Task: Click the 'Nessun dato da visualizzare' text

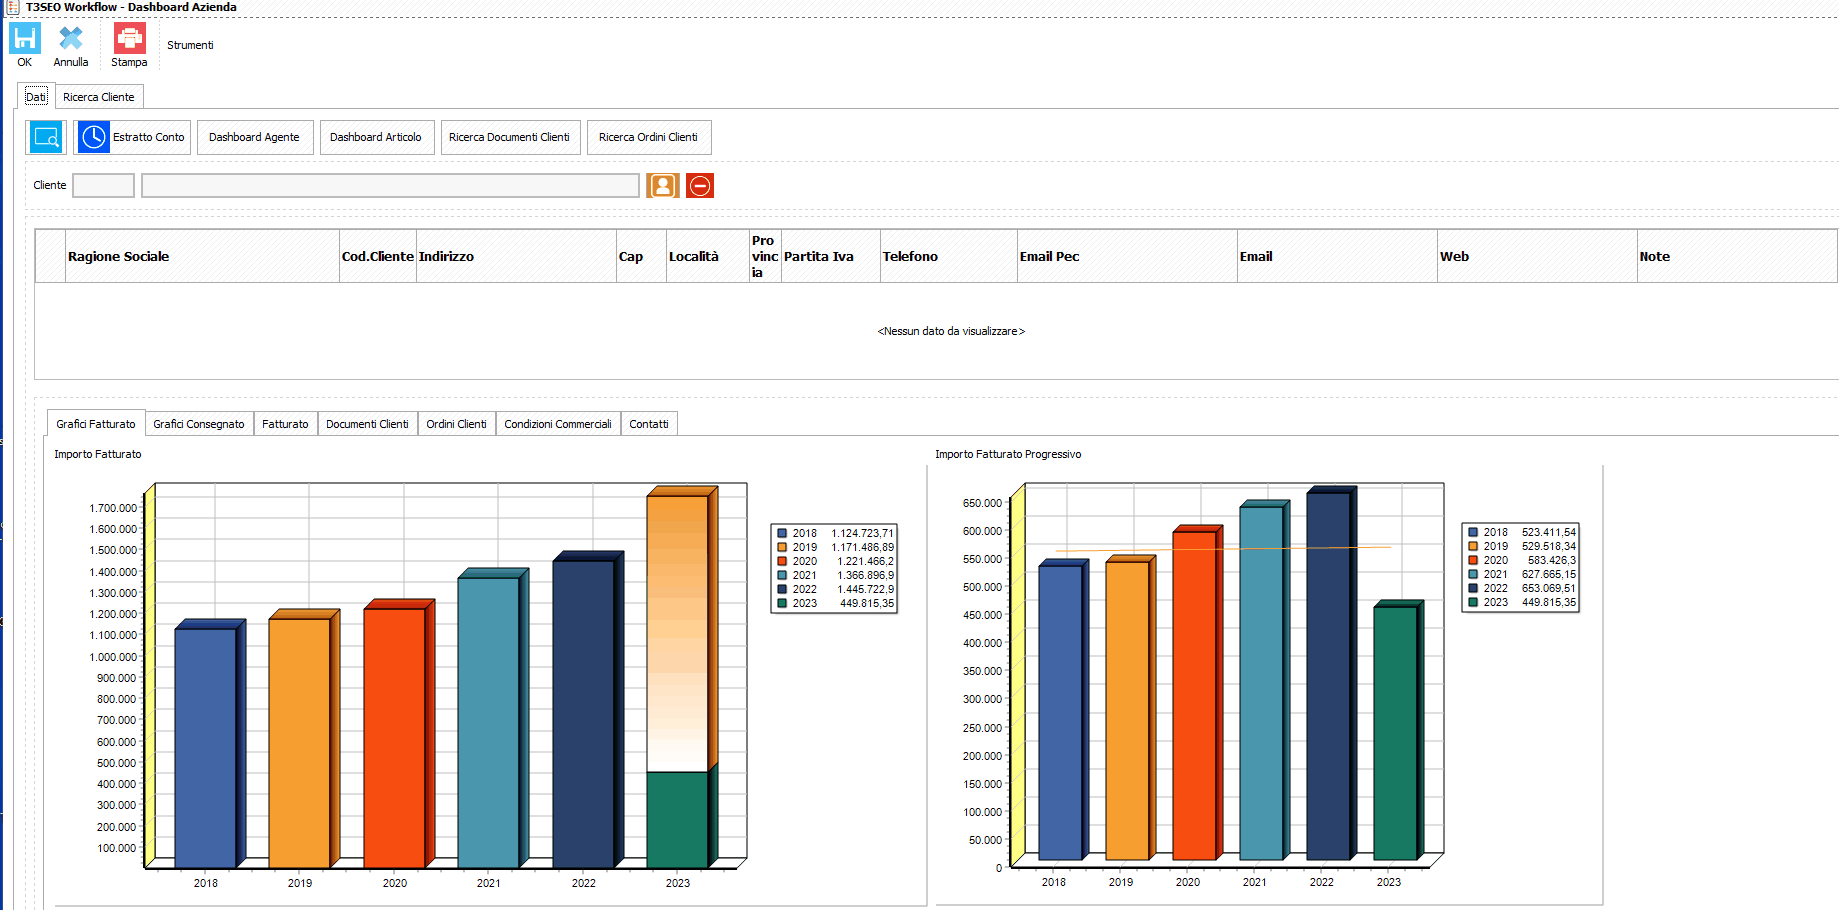Action: pyautogui.click(x=951, y=331)
